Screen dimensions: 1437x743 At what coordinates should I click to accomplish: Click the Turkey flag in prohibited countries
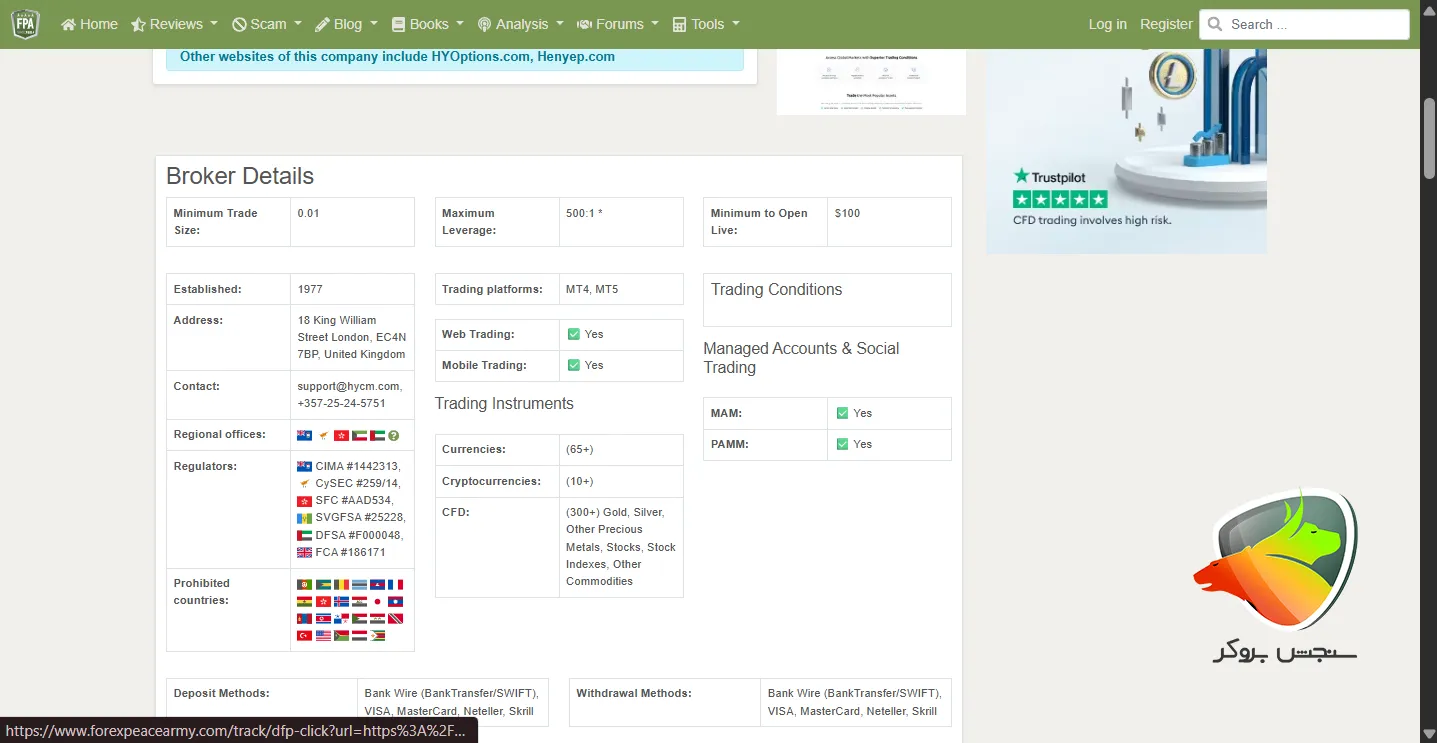pyautogui.click(x=305, y=635)
